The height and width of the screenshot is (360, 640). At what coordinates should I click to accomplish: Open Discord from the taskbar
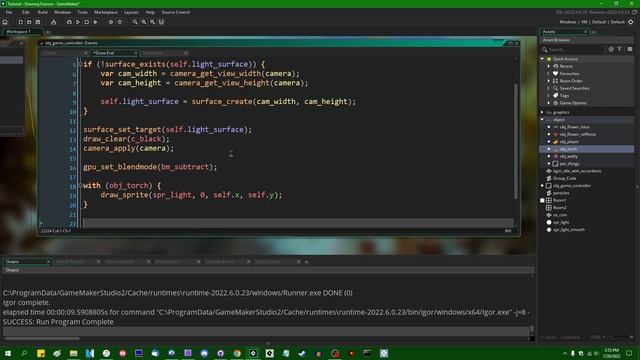click(204, 353)
